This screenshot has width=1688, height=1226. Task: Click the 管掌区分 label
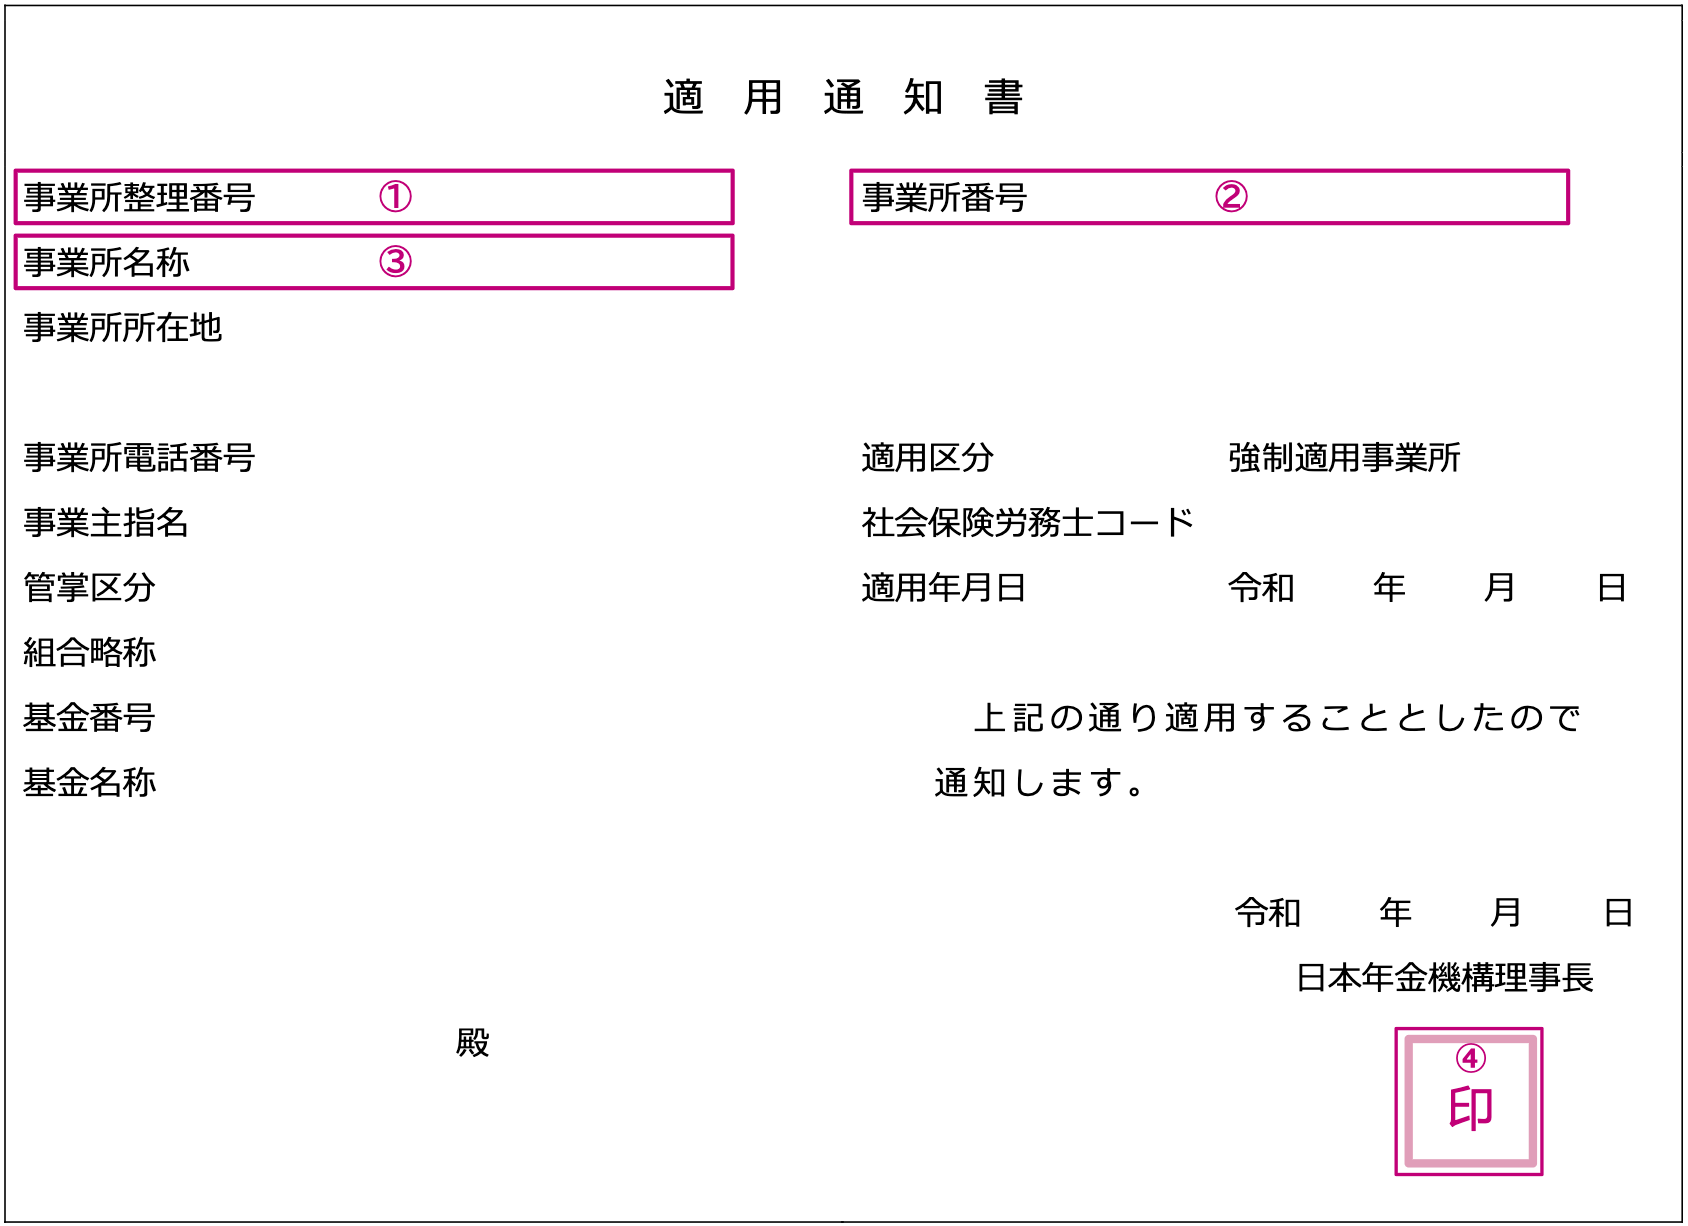click(89, 587)
